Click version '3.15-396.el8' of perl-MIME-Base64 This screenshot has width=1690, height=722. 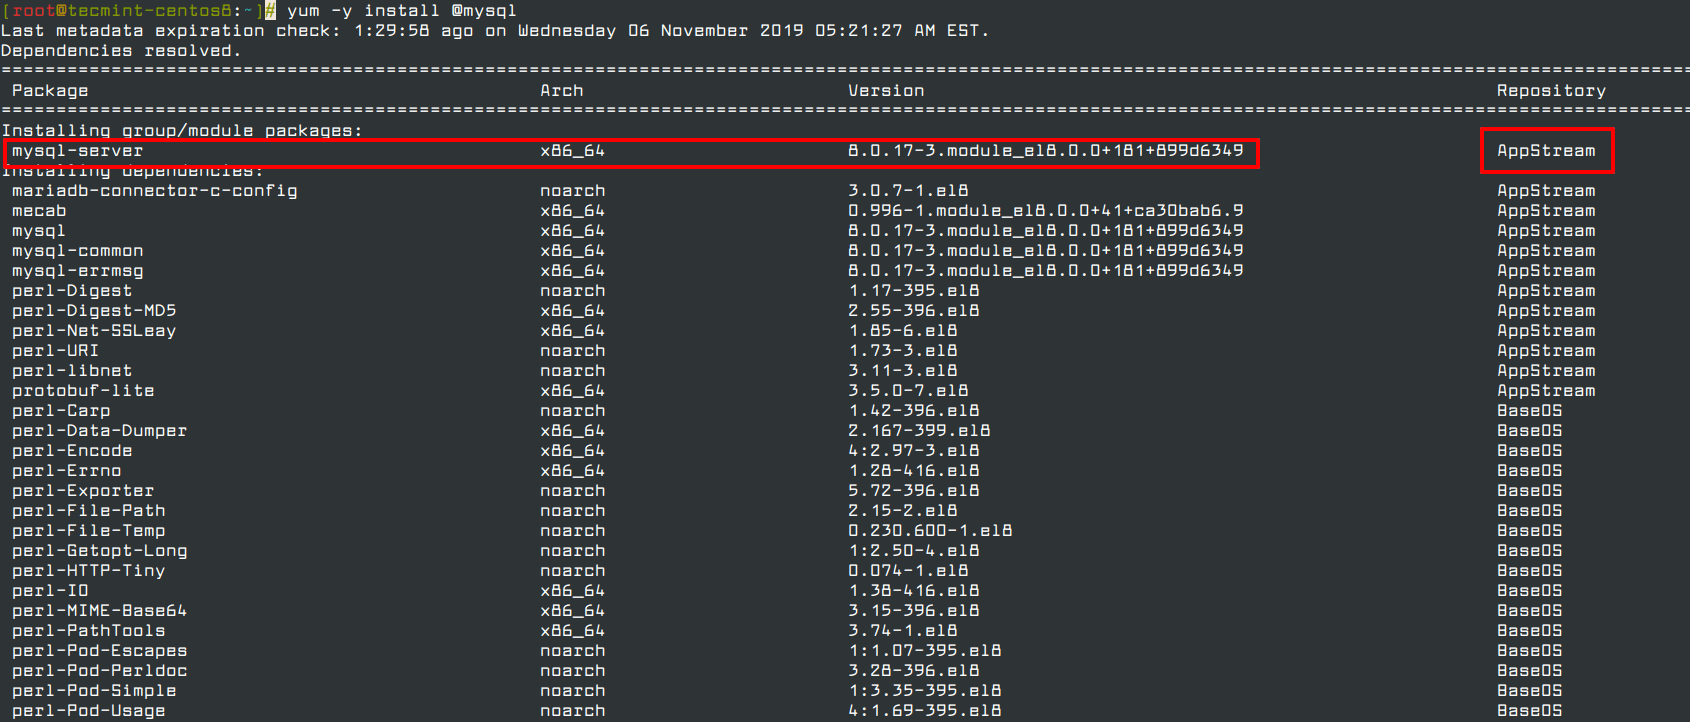point(914,611)
